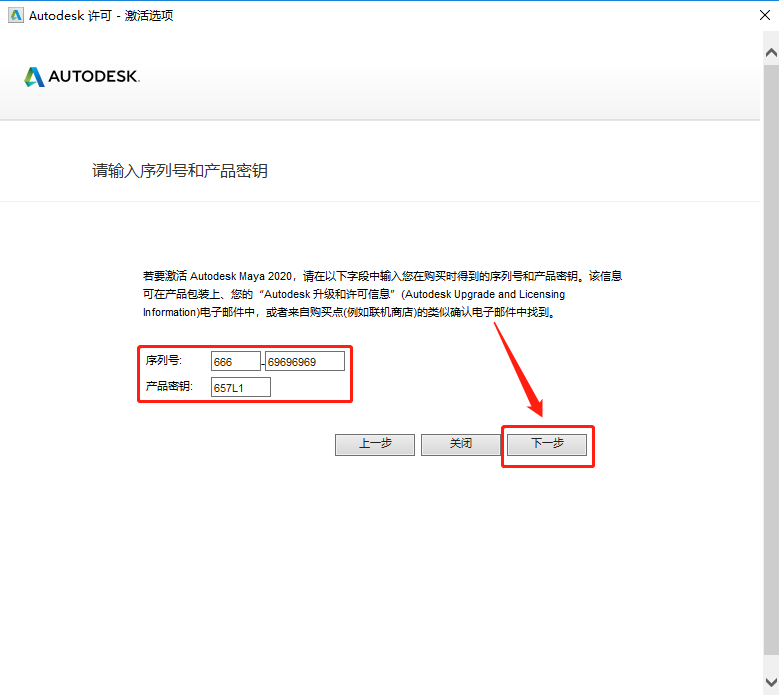Image resolution: width=779 pixels, height=695 pixels.
Task: Click the 序列号 label
Action: [163, 360]
